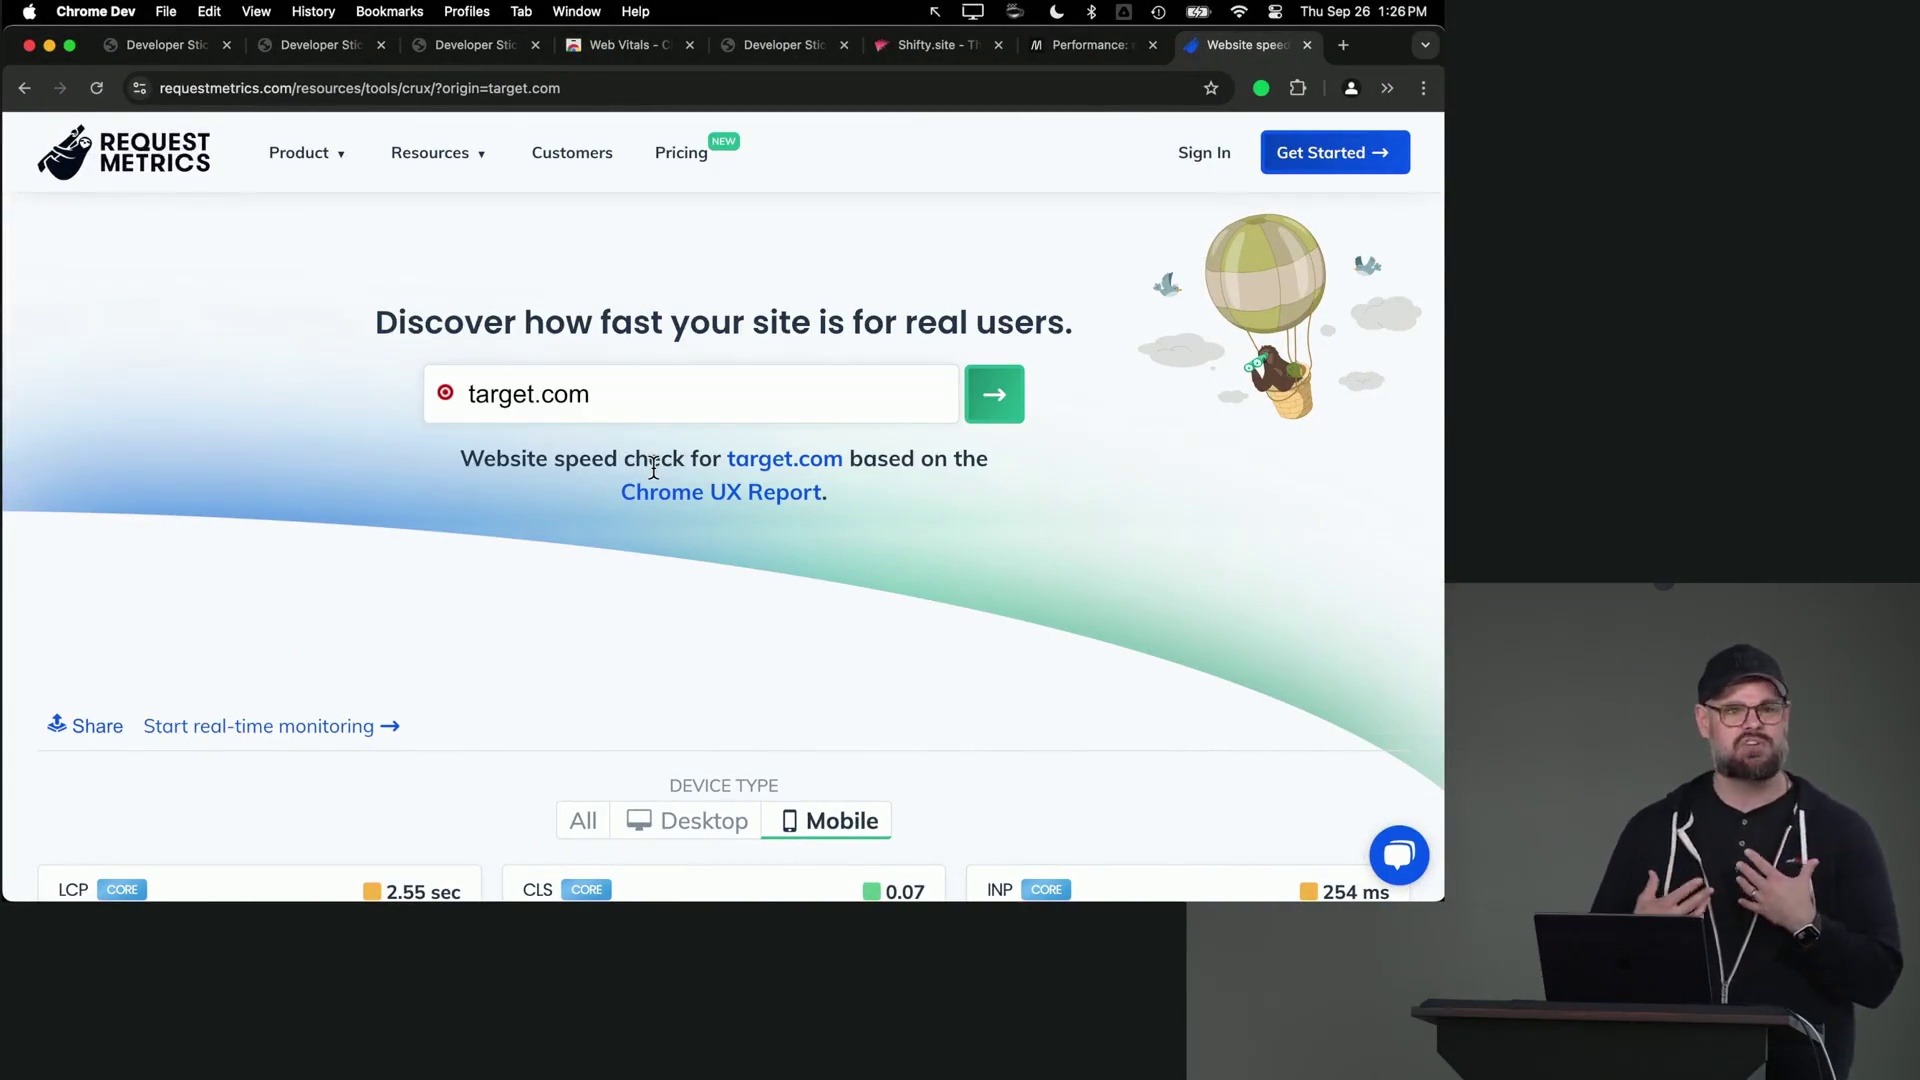1920x1080 pixels.
Task: Click the green search submit arrow button
Action: pyautogui.click(x=993, y=393)
